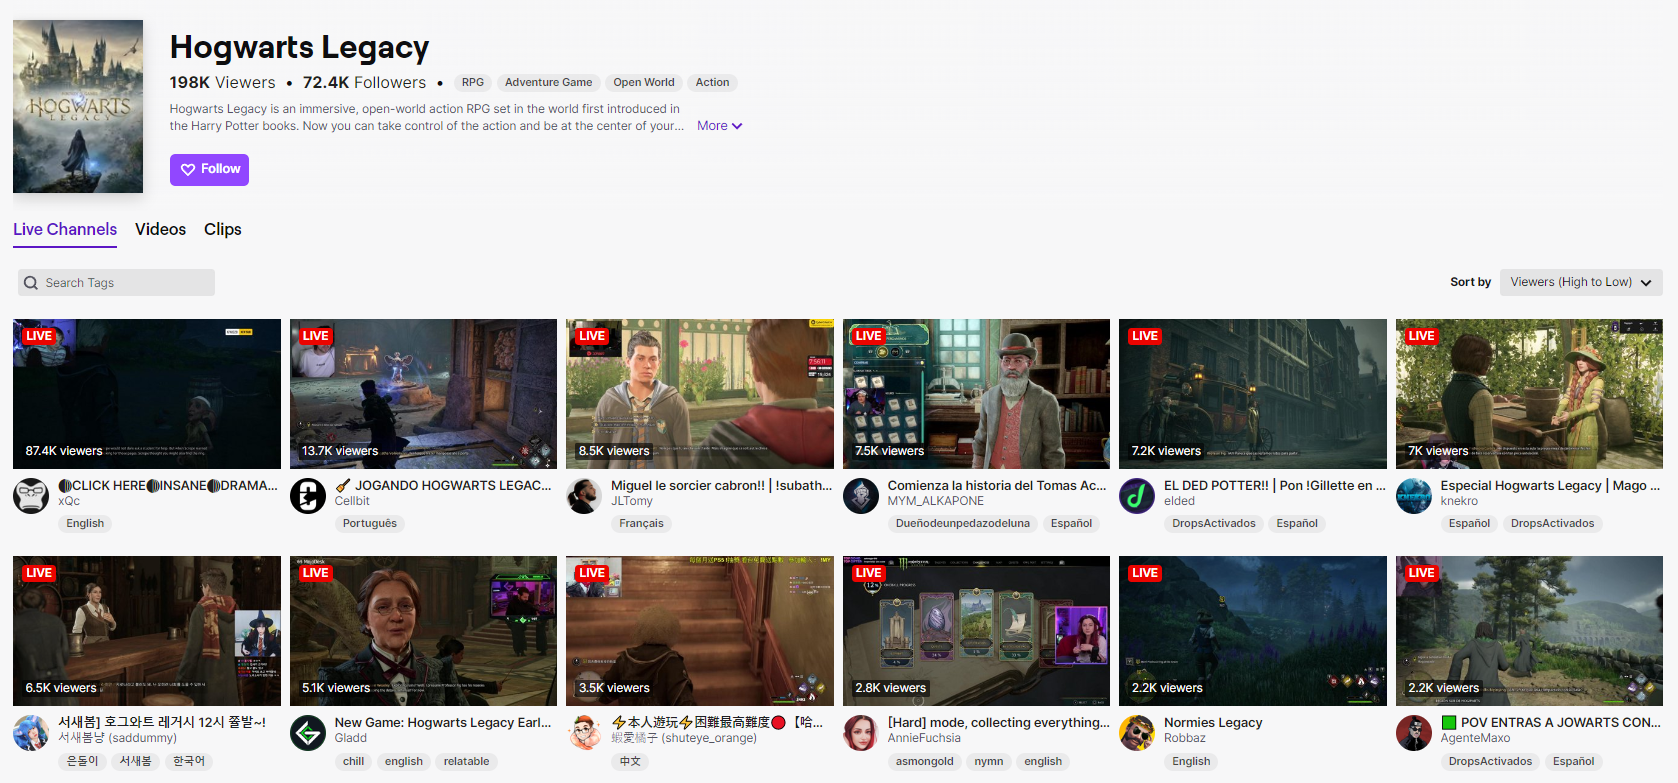Open 'Normies Legacy' stream title
The image size is (1678, 783).
pos(1213,722)
